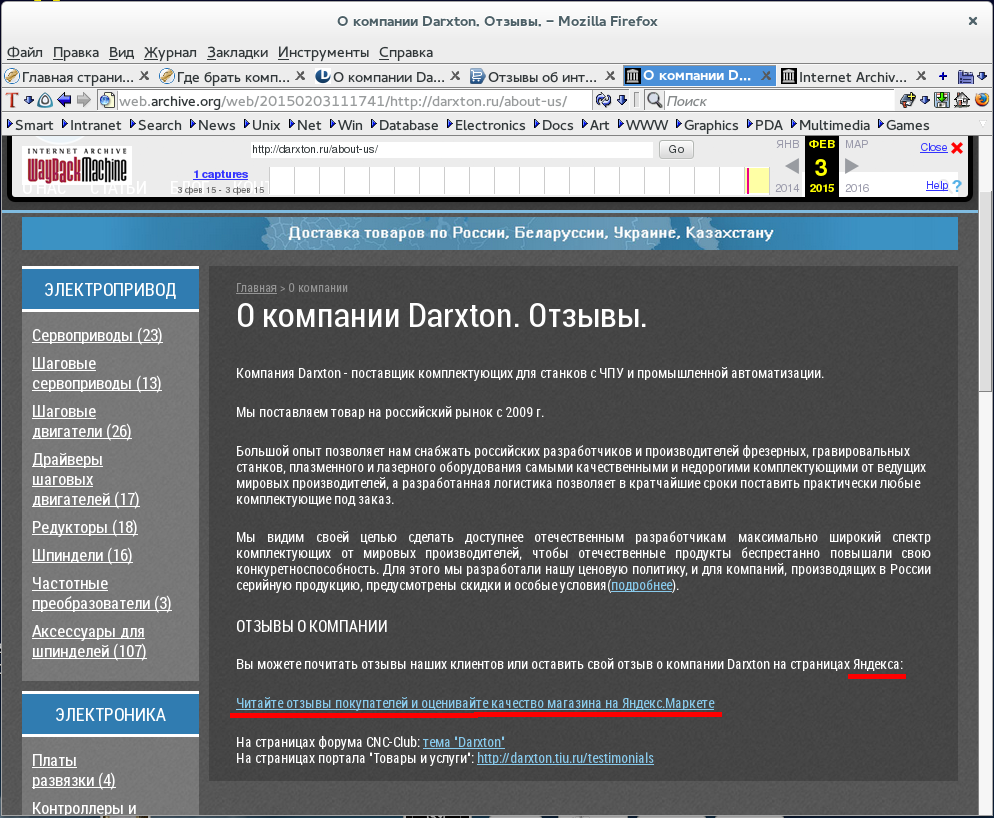Click the magnifier search engine icon

(x=655, y=100)
